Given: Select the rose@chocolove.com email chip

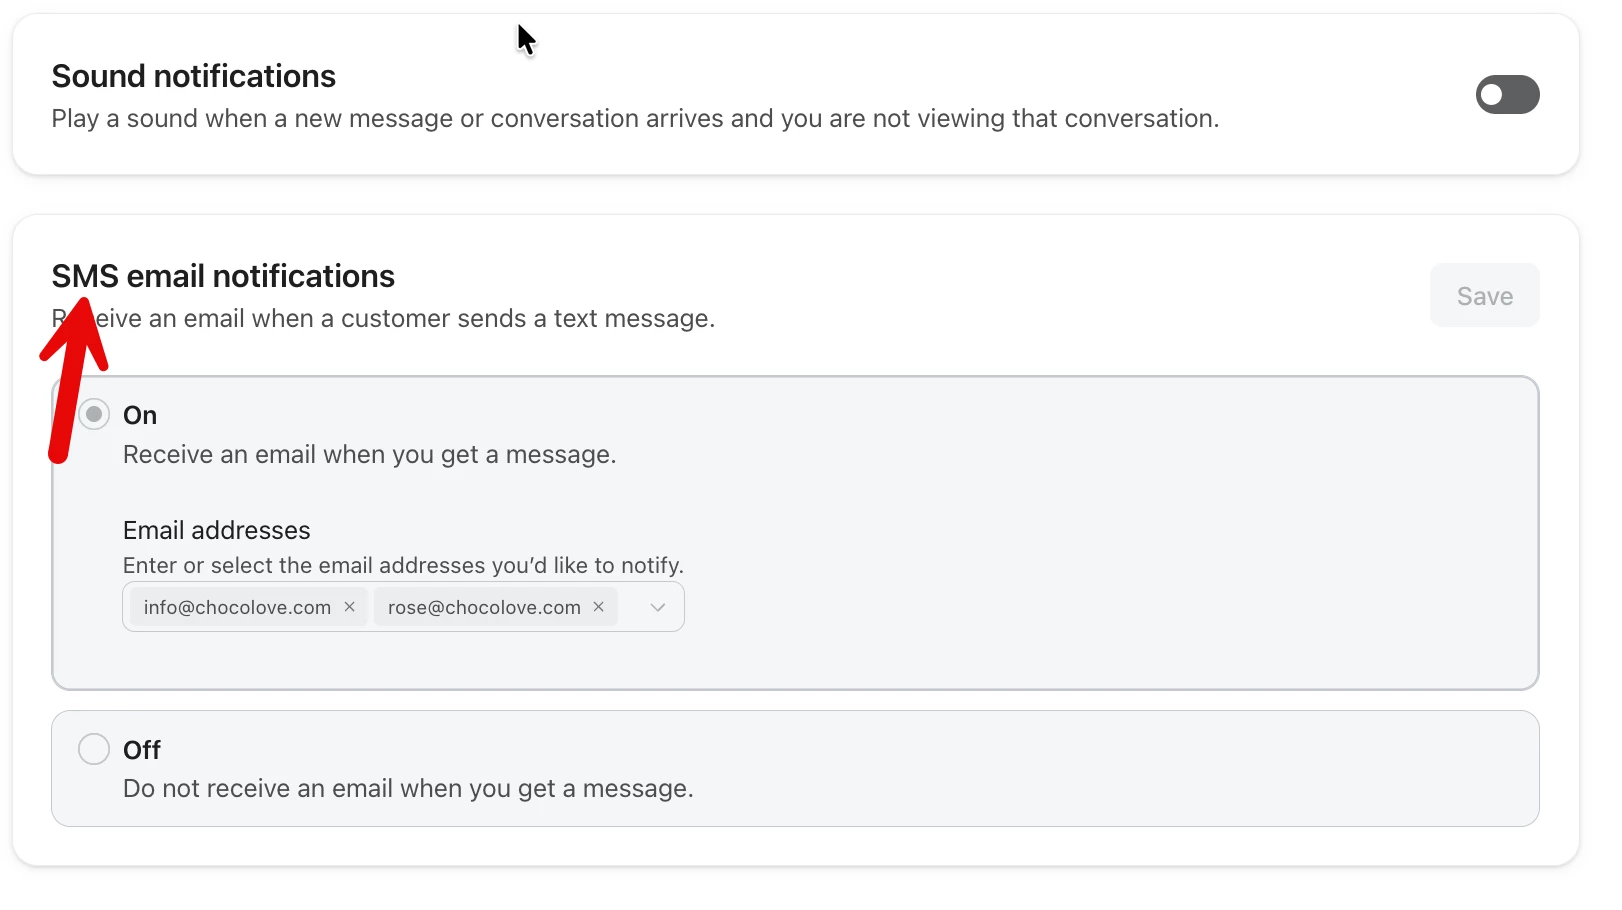Looking at the screenshot, I should 484,607.
